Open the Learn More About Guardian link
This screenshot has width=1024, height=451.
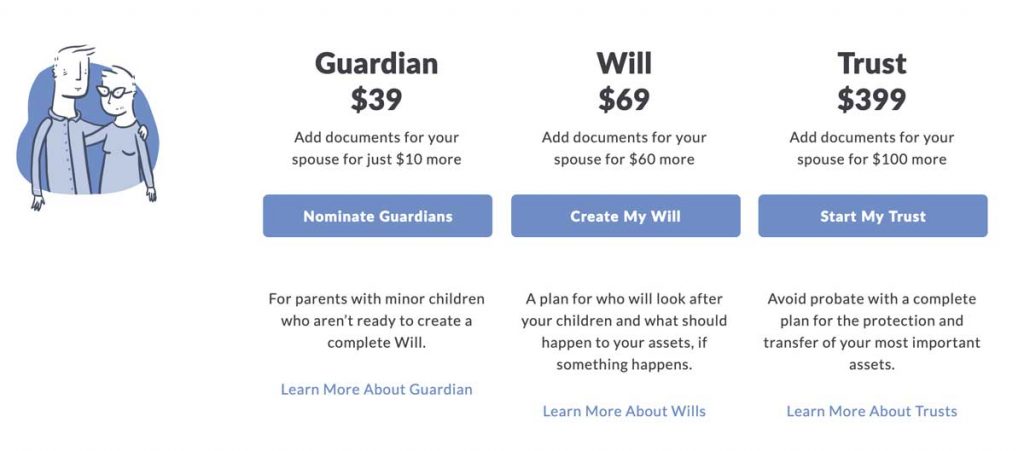(x=376, y=390)
